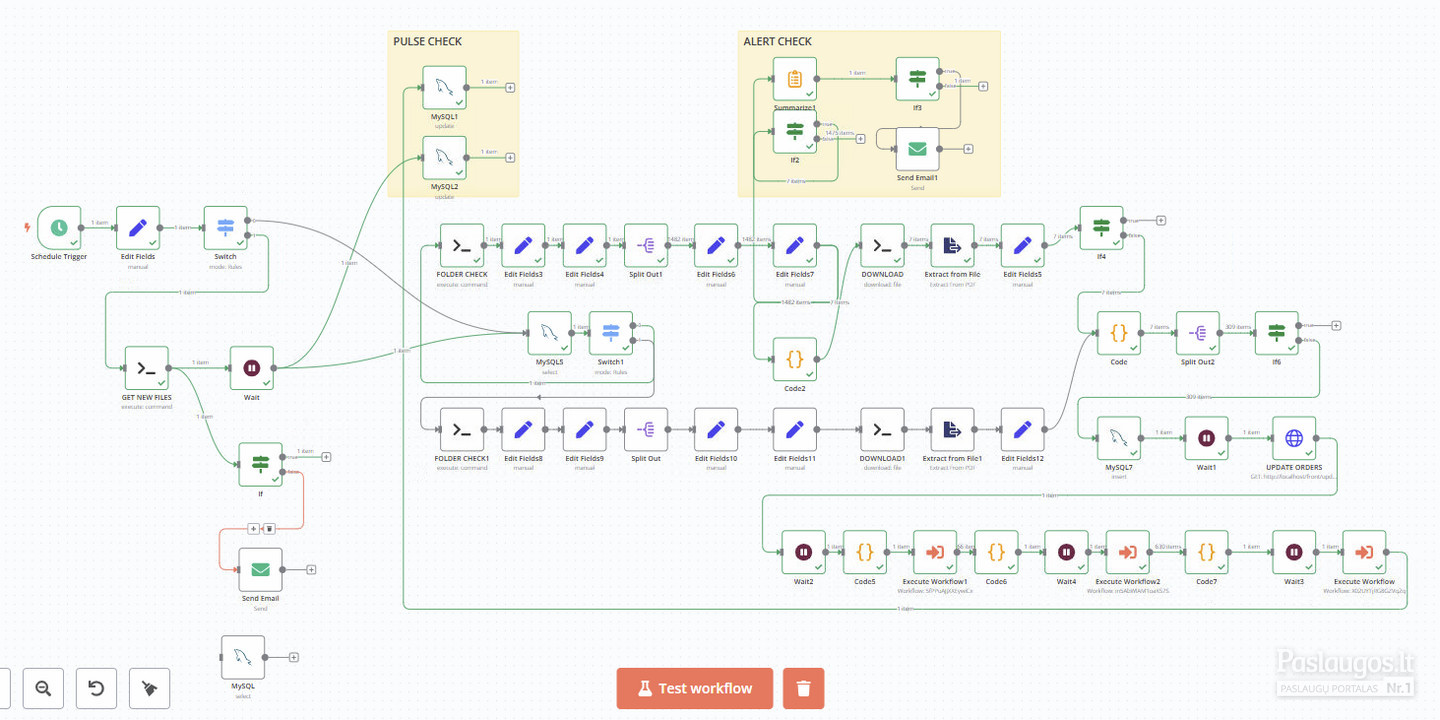The image size is (1440, 720).
Task: Open the Edit Fields node after Schedule Trigger
Action: pyautogui.click(x=138, y=228)
